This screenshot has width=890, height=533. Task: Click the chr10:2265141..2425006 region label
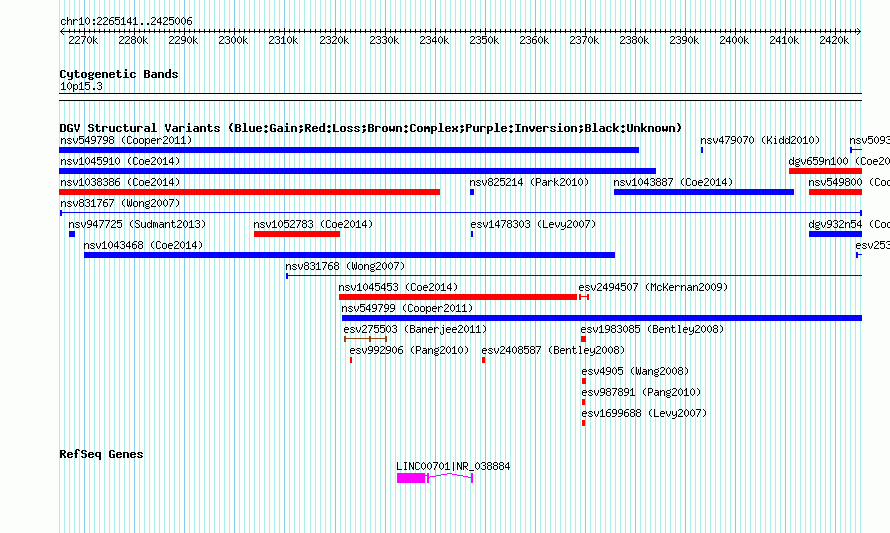coord(126,22)
